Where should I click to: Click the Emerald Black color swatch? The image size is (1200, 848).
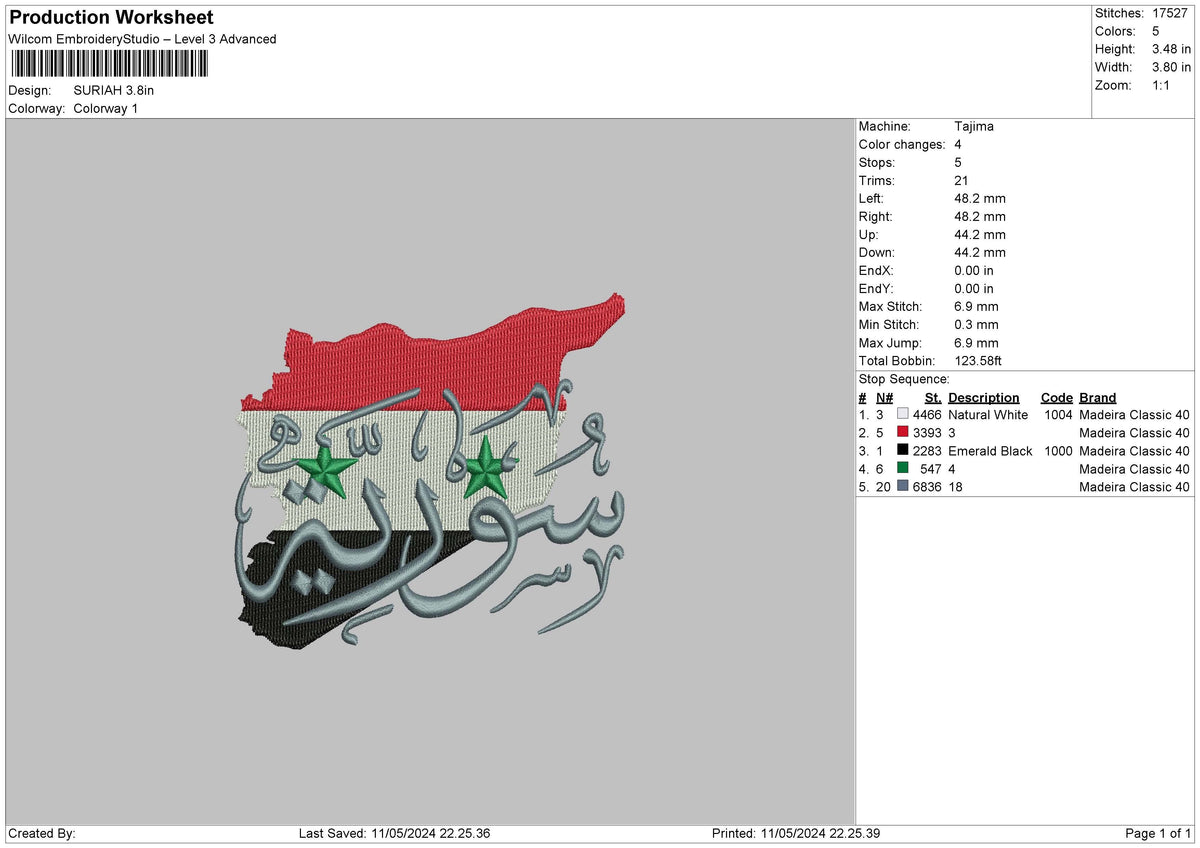(x=903, y=451)
